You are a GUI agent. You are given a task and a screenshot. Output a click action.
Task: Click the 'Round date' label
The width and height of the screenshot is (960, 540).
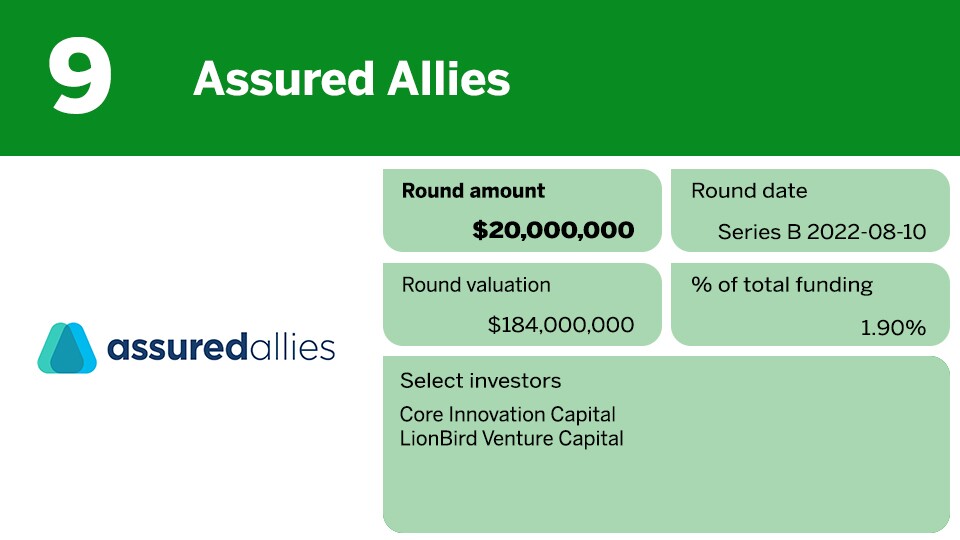point(749,191)
